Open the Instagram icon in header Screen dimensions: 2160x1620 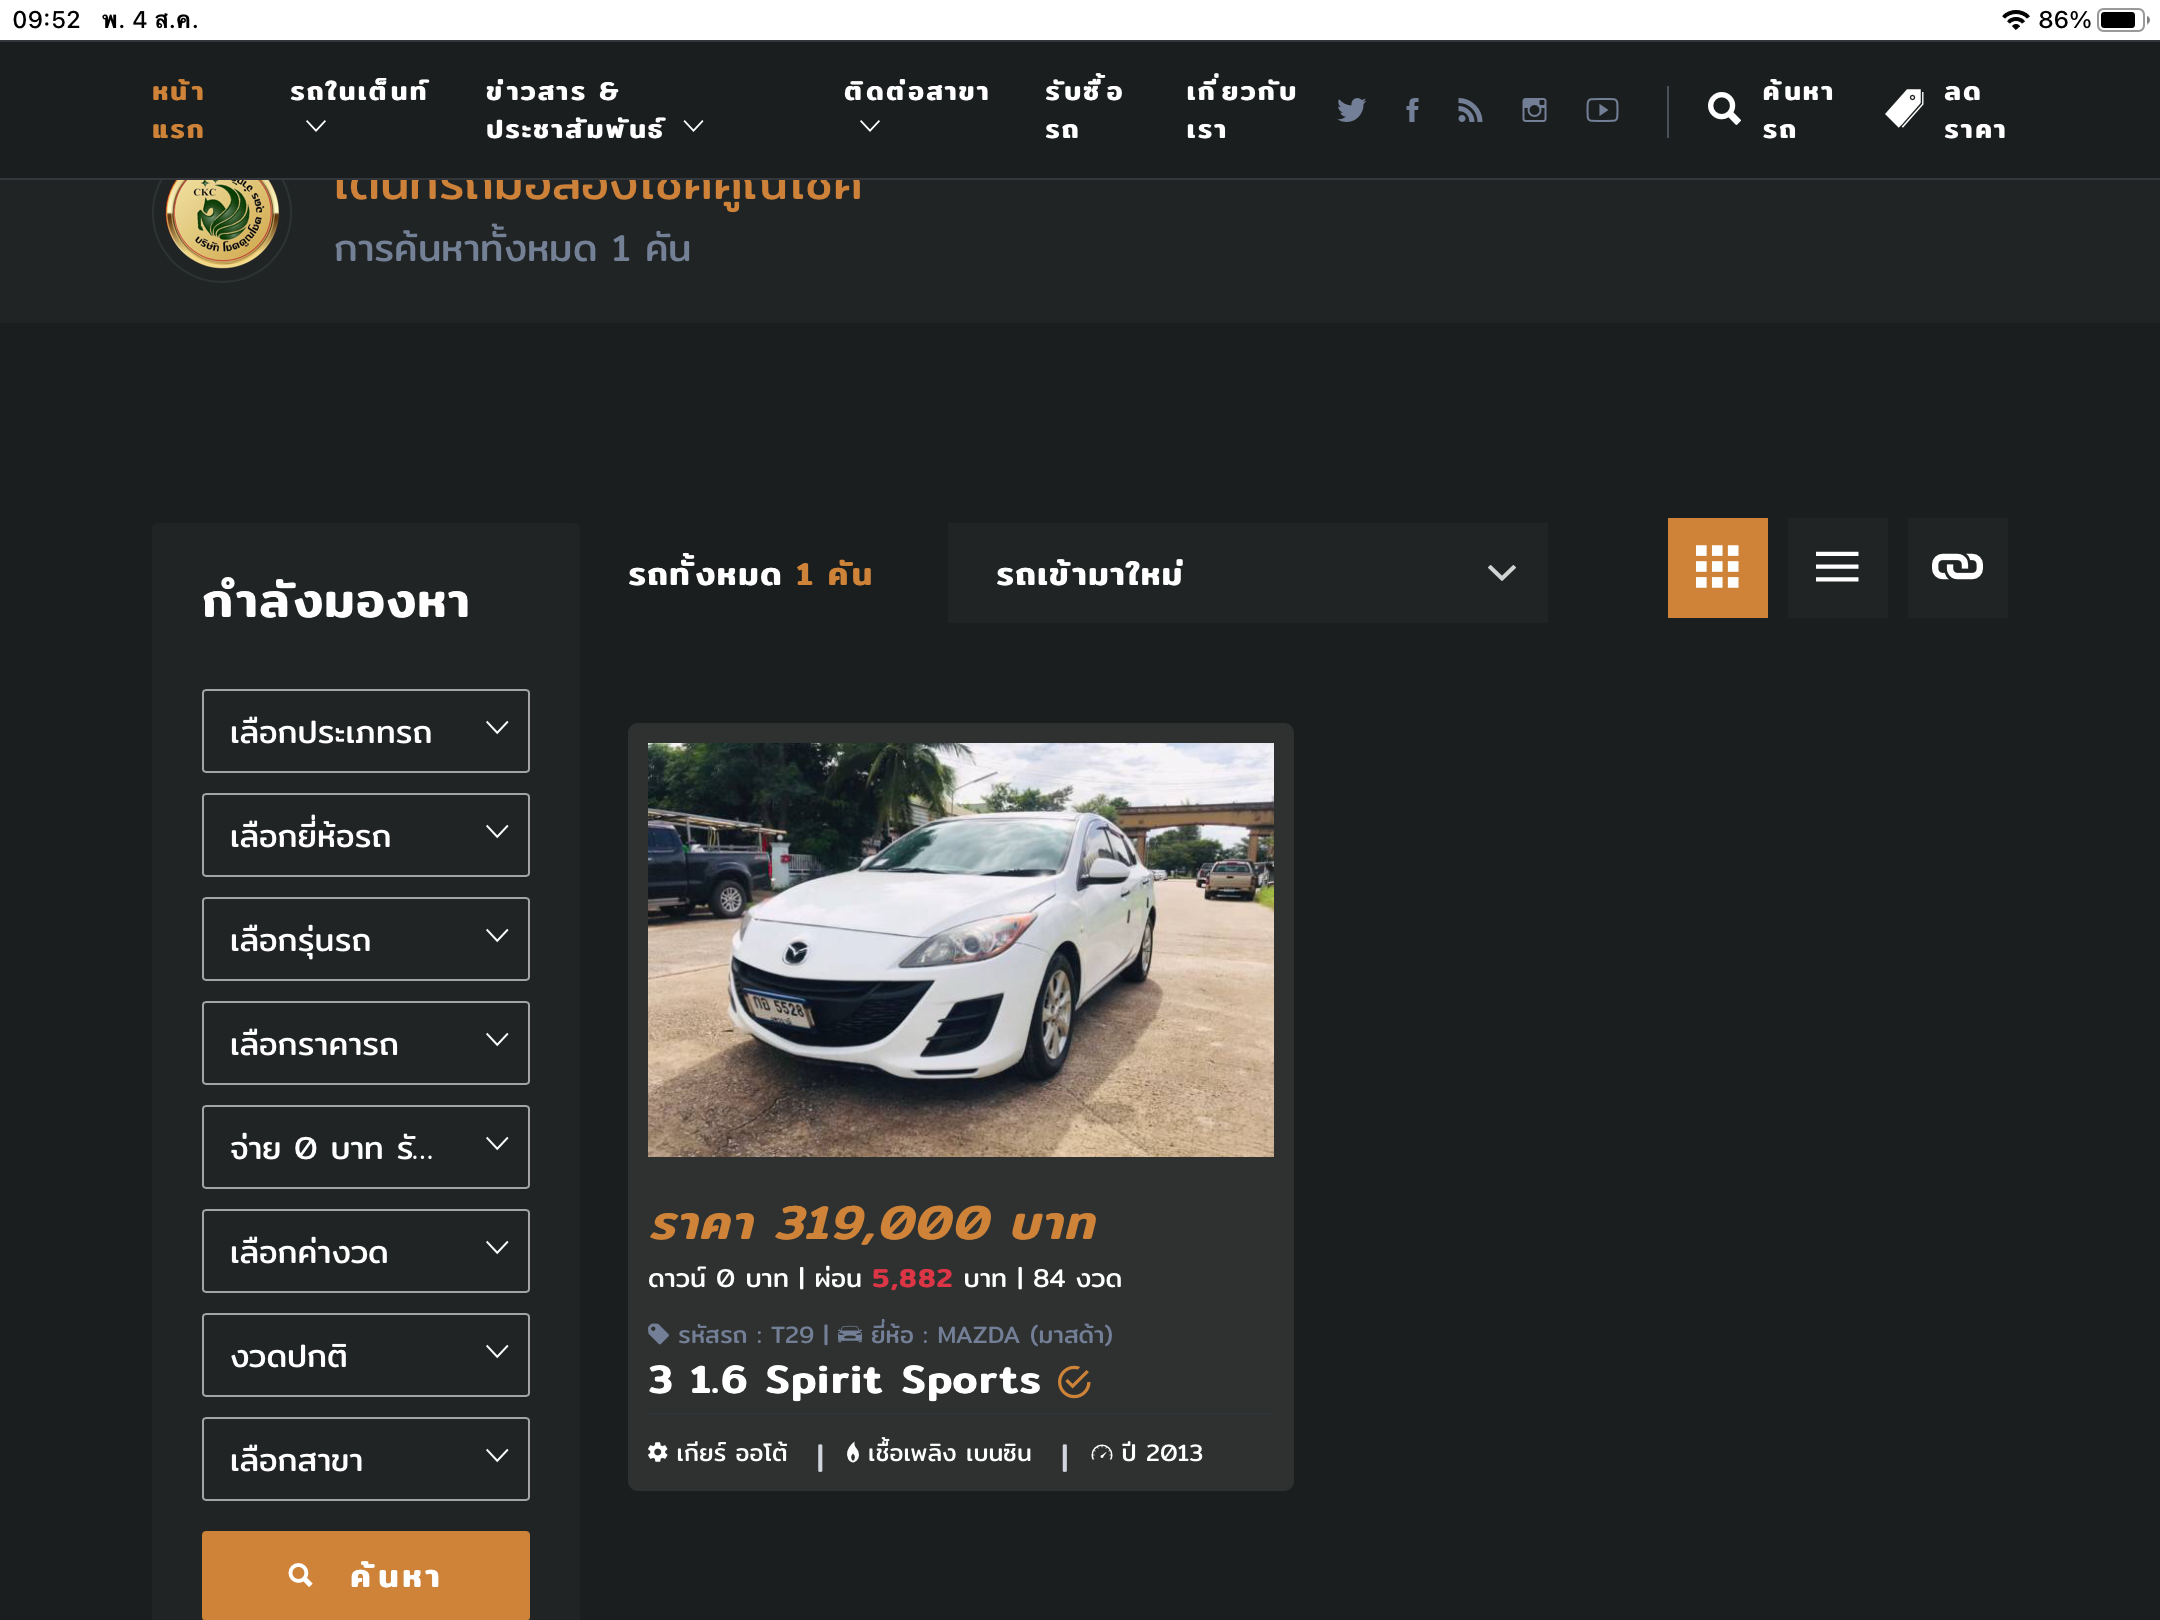click(1534, 110)
